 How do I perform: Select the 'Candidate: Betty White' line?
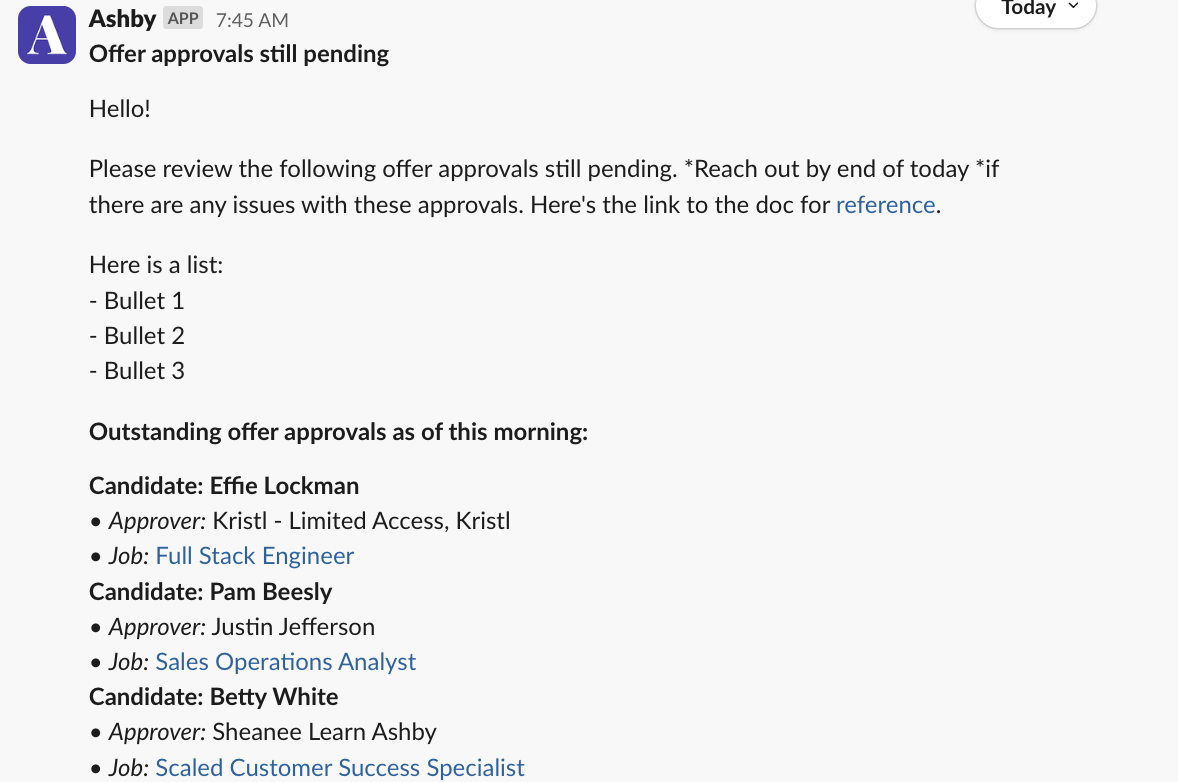213,697
